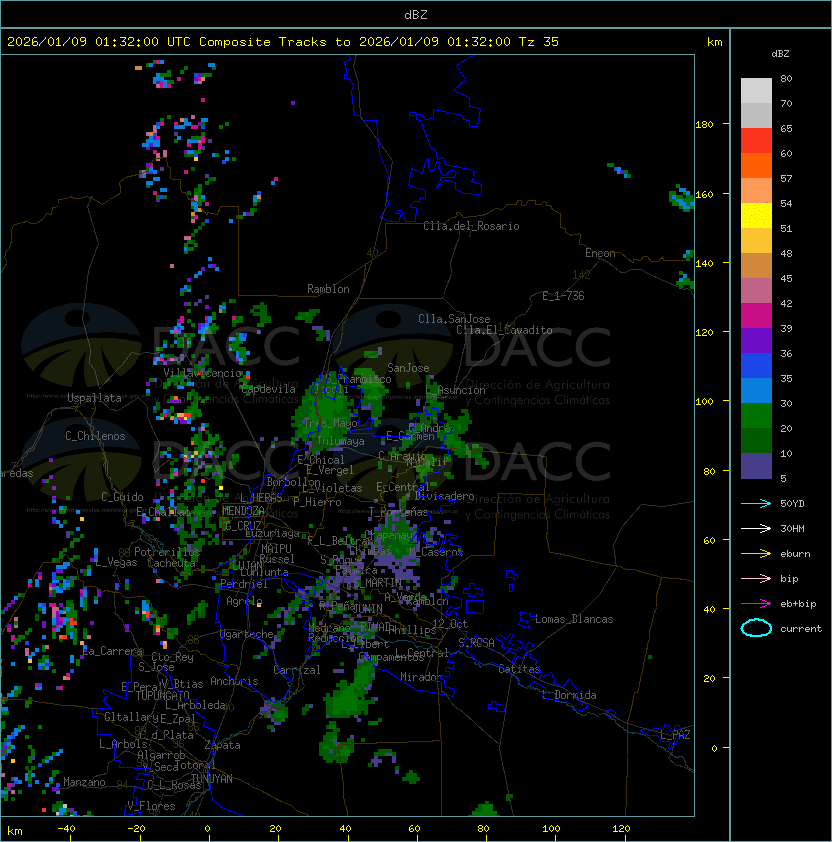The width and height of the screenshot is (832, 842).
Task: Pick the slate swatch below the 10 label
Action: (756, 466)
